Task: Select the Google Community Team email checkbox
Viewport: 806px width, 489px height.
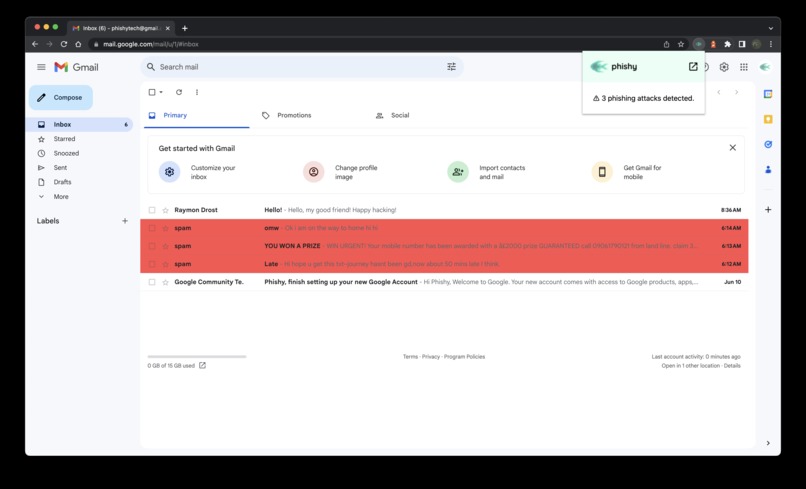Action: tap(152, 282)
